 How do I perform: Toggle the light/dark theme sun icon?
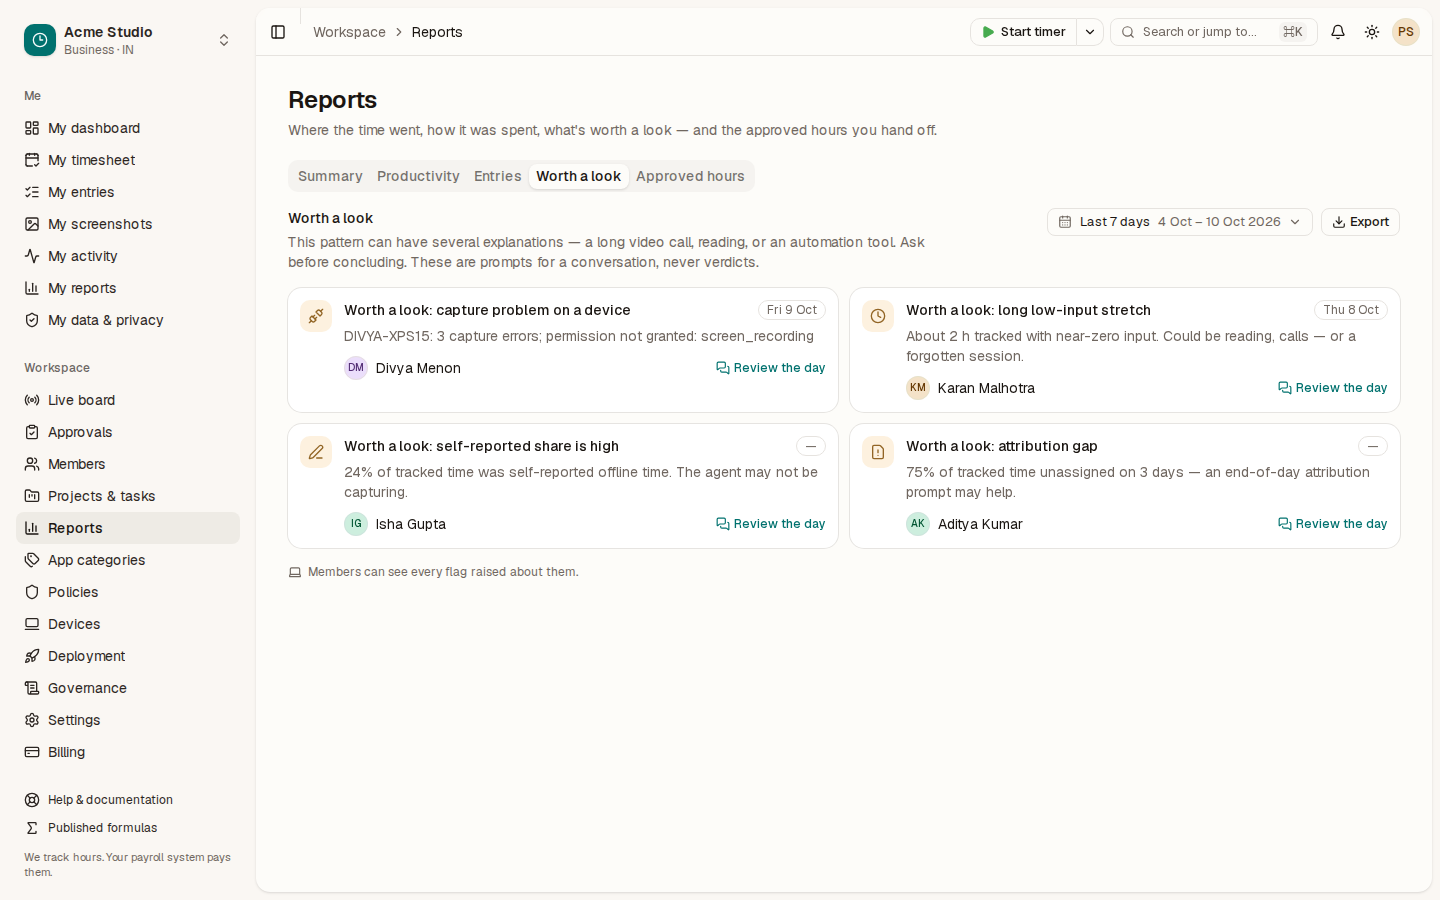click(1372, 32)
